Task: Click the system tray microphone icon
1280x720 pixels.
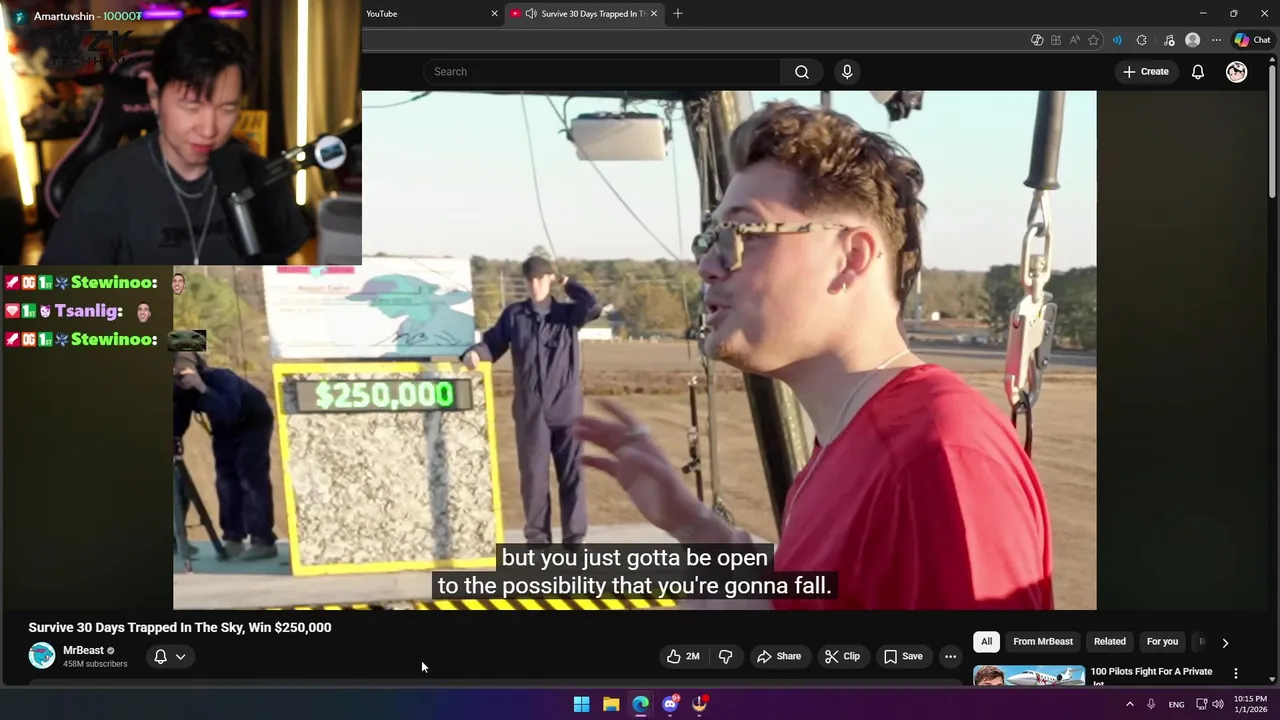Action: pos(1151,704)
